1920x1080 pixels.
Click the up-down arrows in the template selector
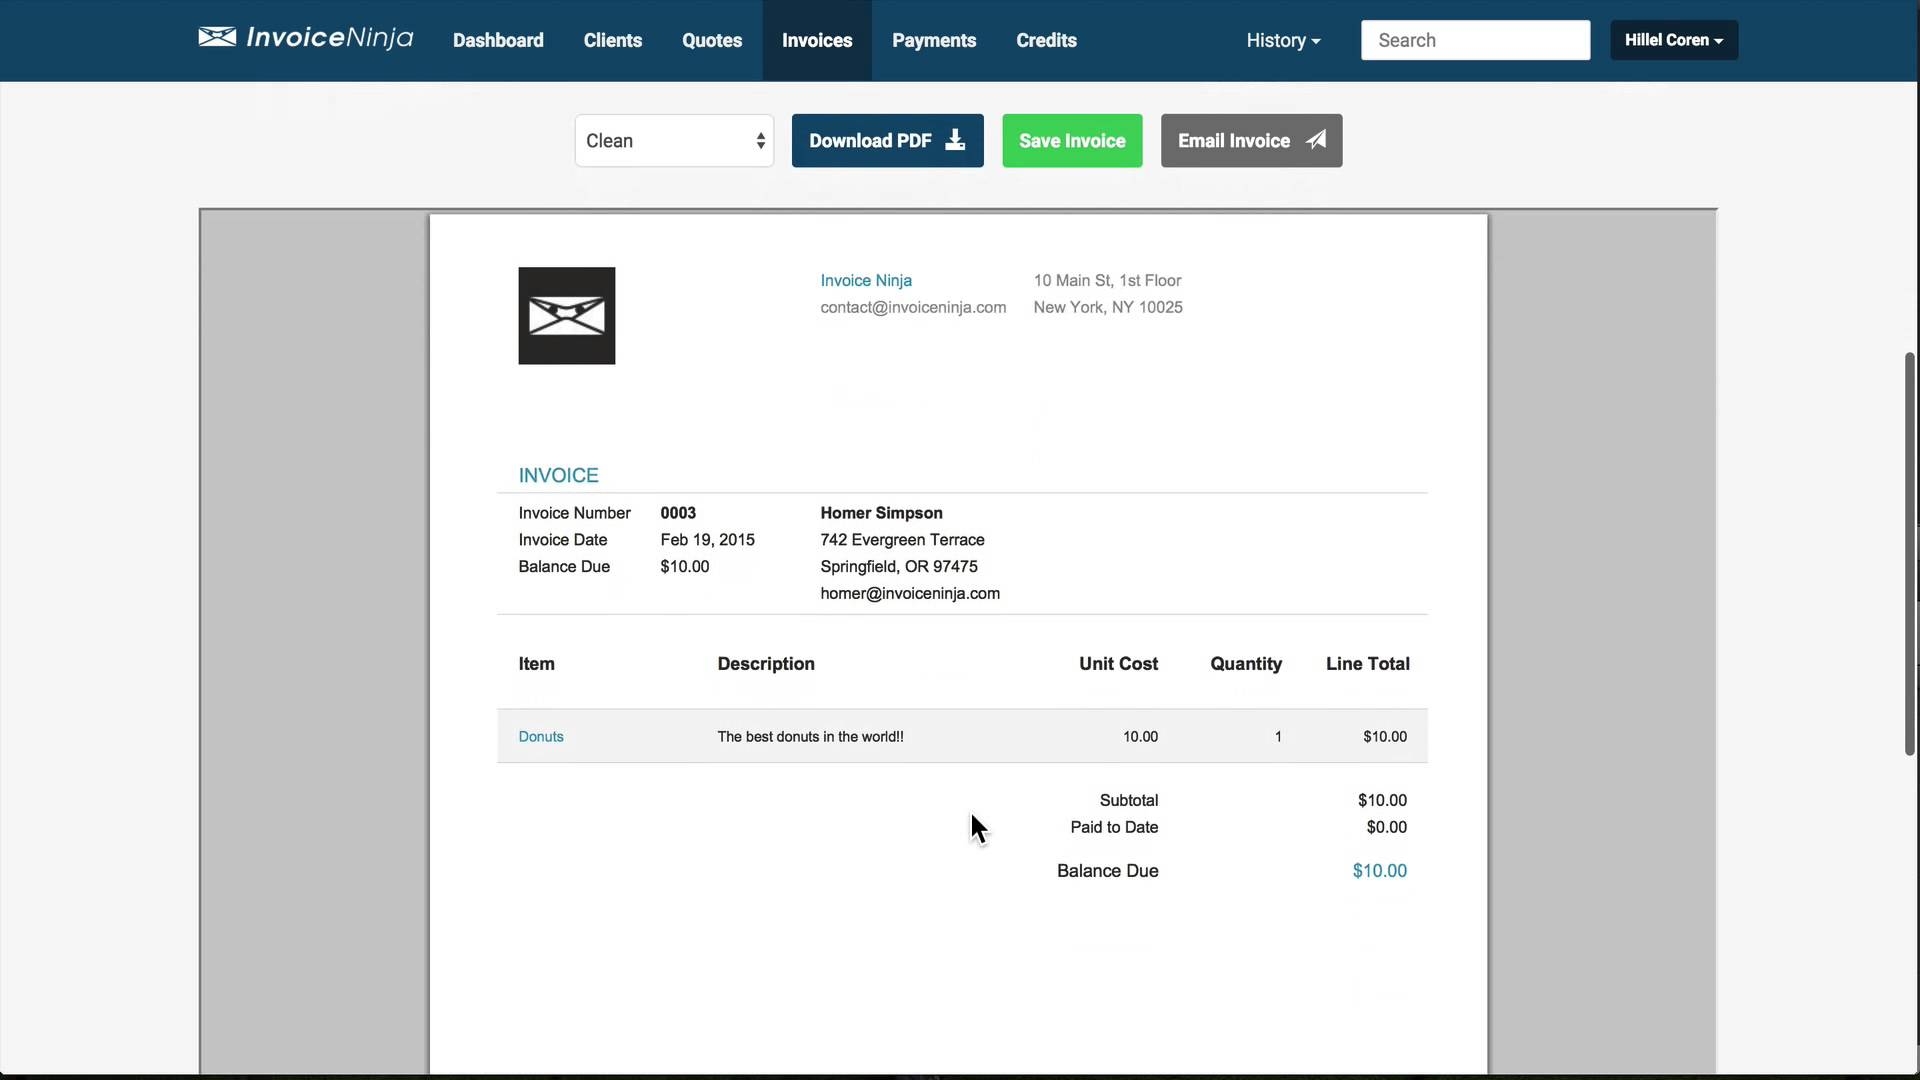(x=760, y=140)
